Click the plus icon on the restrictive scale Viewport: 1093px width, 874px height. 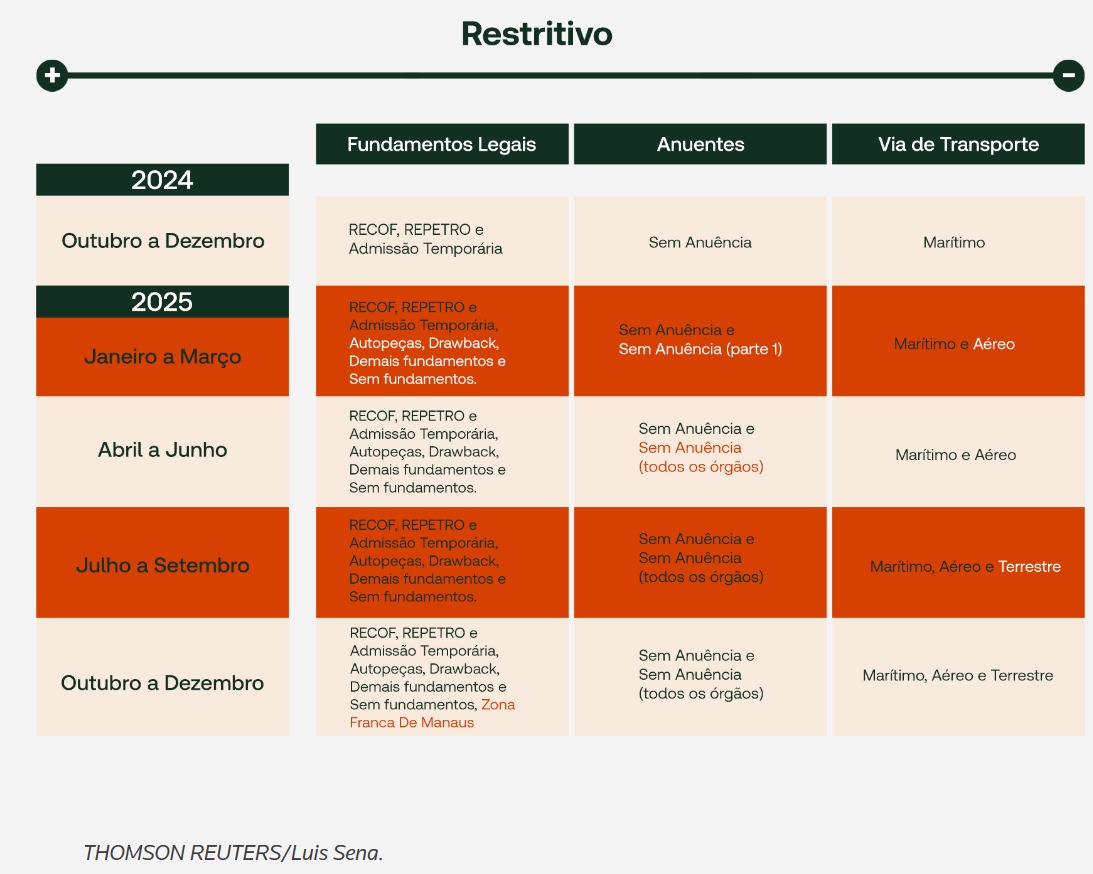click(52, 75)
